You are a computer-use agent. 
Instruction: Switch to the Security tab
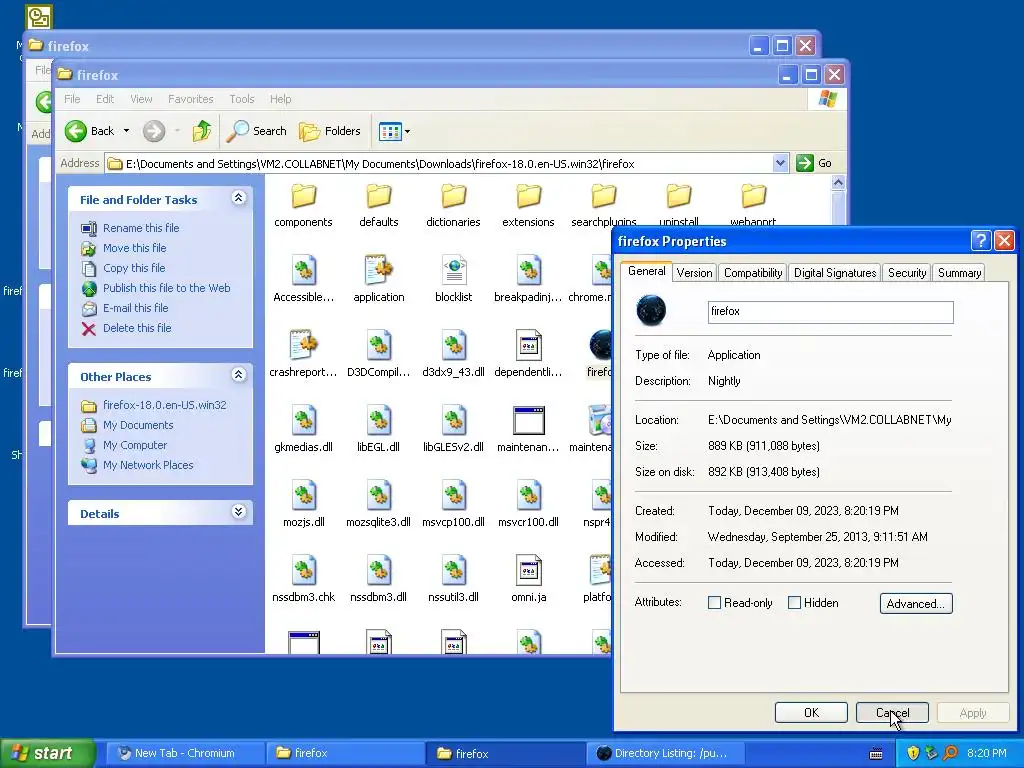(906, 273)
